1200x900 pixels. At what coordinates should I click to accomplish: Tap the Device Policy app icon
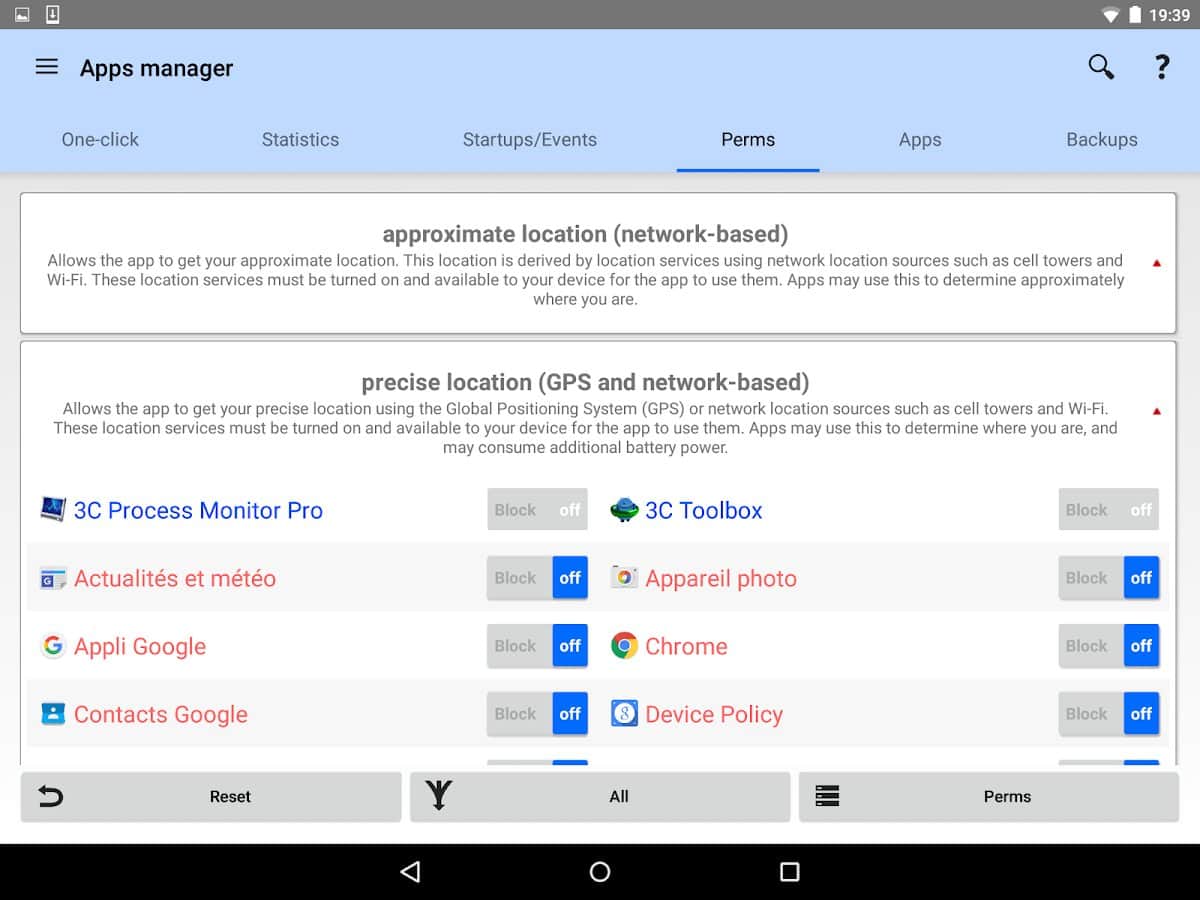[x=624, y=714]
